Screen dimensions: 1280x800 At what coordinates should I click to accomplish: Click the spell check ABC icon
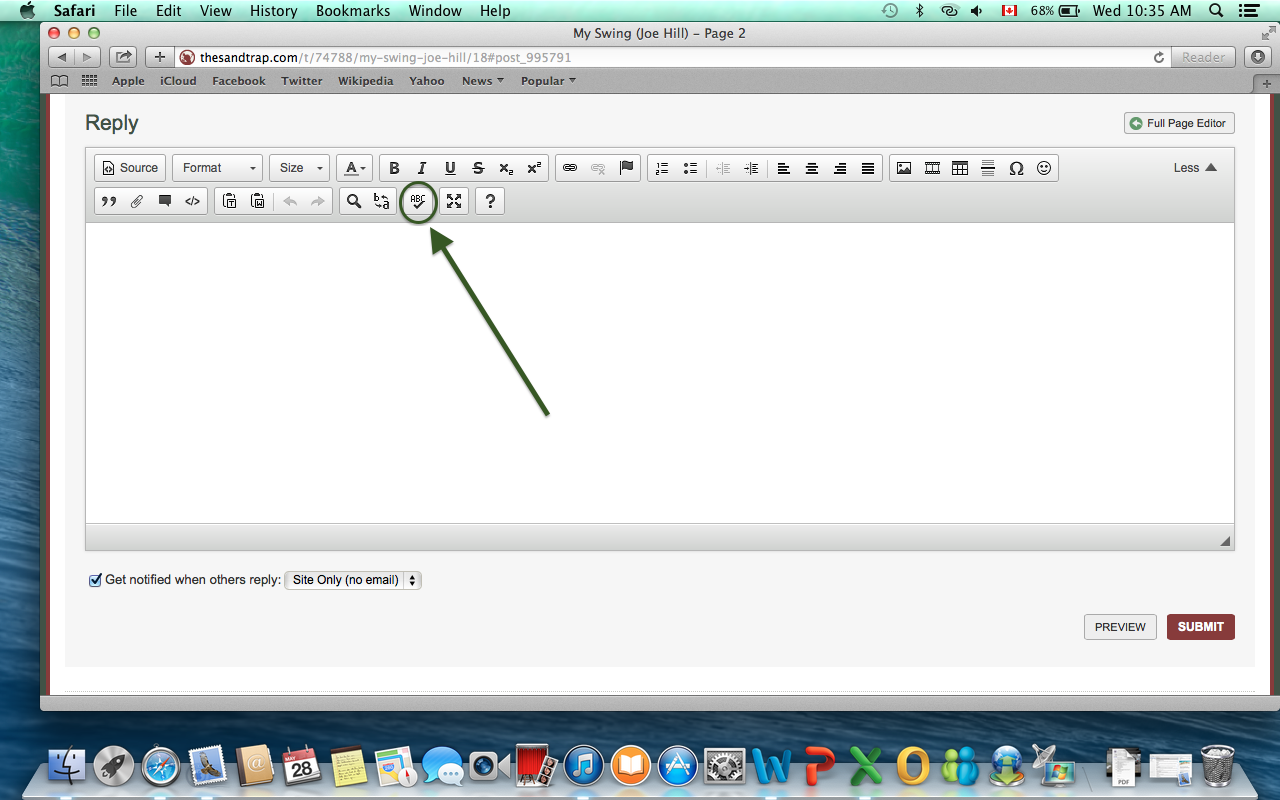pyautogui.click(x=418, y=201)
